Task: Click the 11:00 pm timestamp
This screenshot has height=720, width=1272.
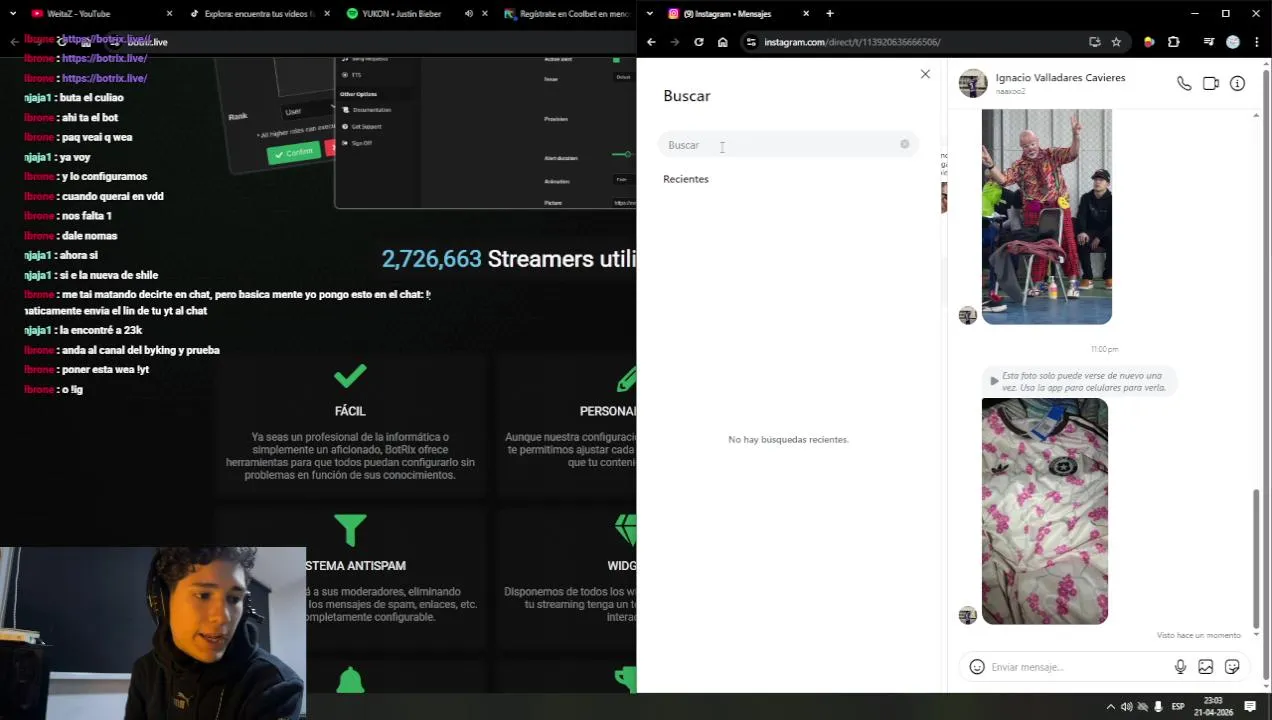Action: [x=1104, y=349]
